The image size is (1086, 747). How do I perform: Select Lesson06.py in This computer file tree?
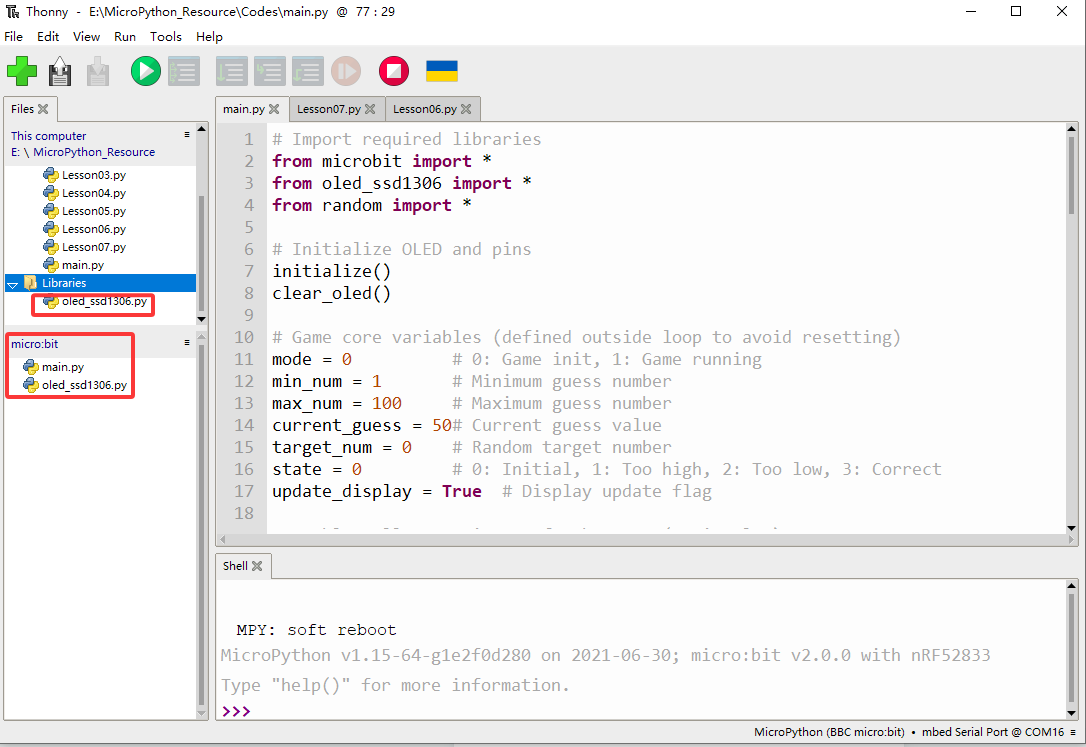[94, 229]
